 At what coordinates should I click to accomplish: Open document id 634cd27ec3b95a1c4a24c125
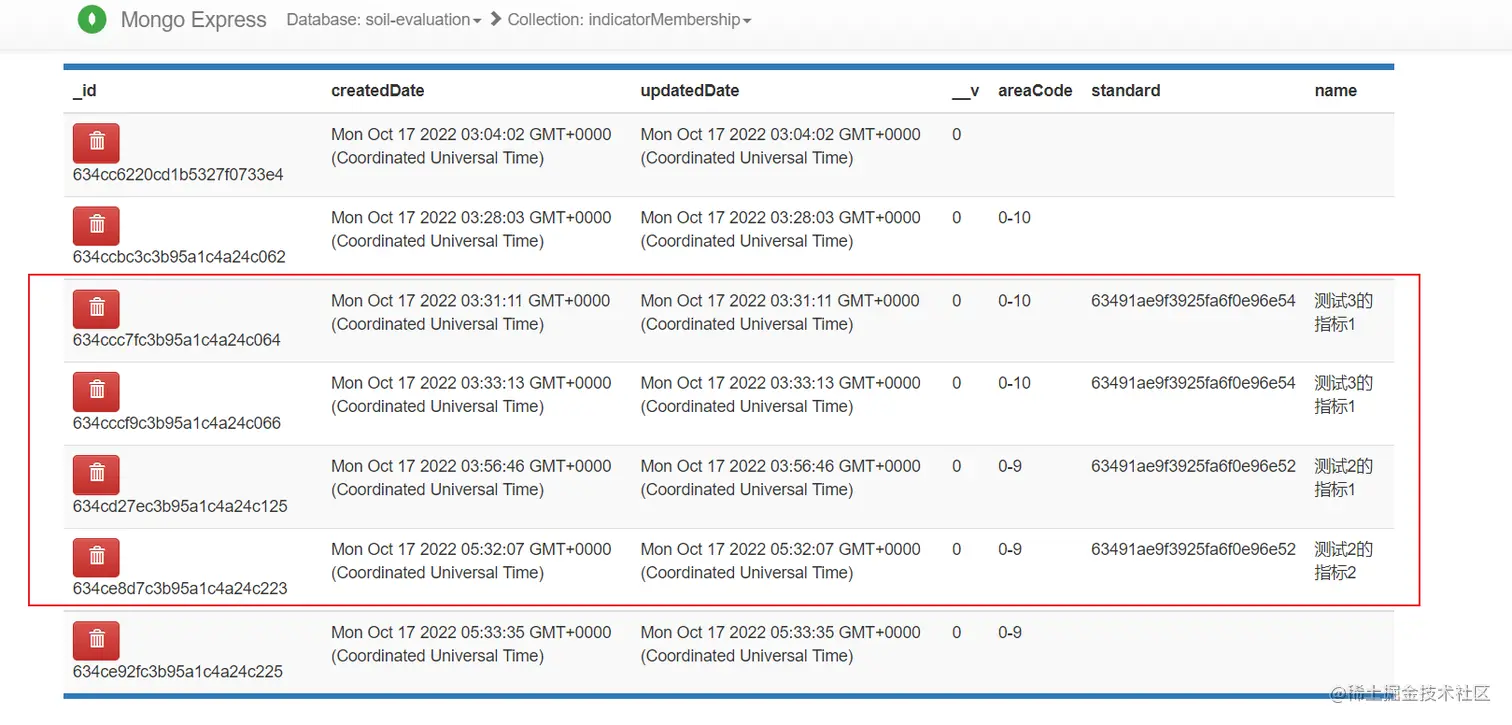click(180, 506)
